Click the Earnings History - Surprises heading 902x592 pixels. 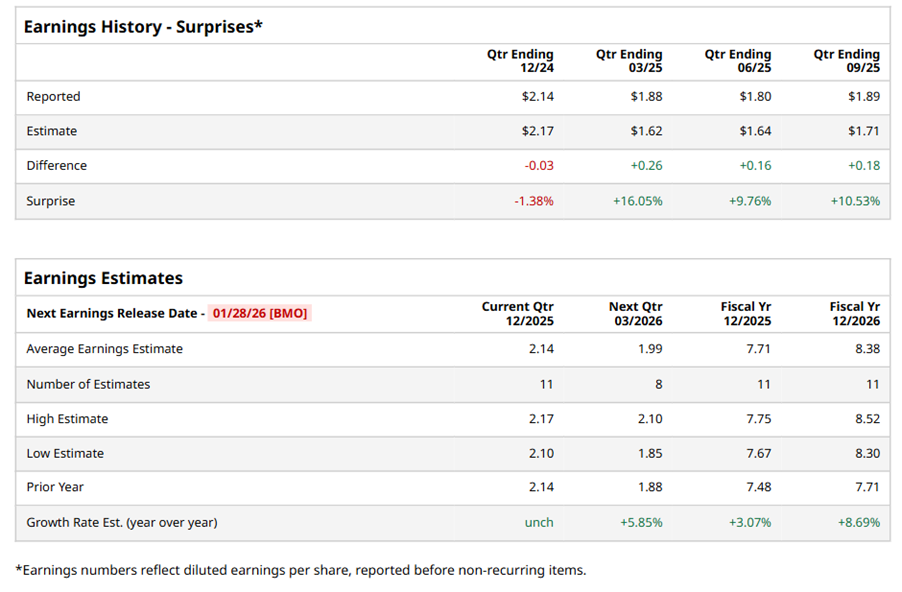[143, 27]
